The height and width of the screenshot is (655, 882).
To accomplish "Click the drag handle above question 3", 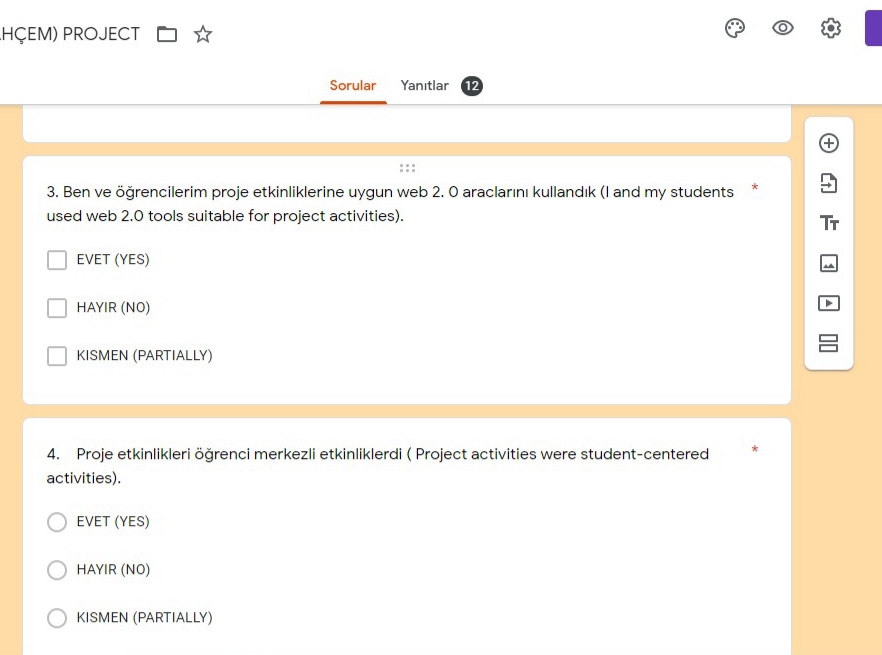I will (407, 168).
